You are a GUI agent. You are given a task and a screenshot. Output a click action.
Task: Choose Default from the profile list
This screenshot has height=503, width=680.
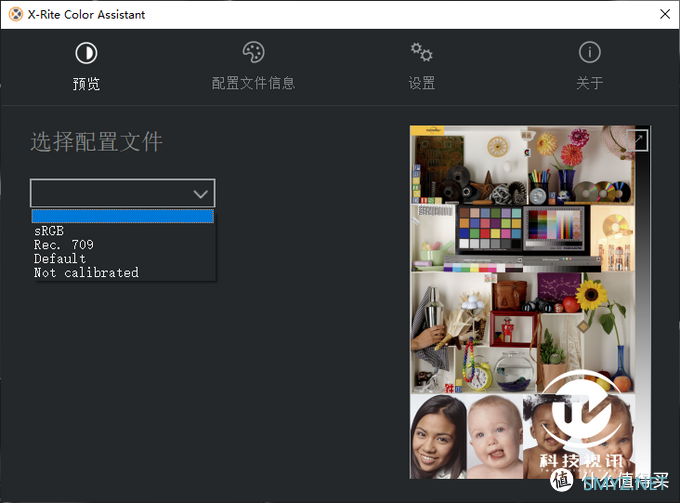click(x=123, y=258)
